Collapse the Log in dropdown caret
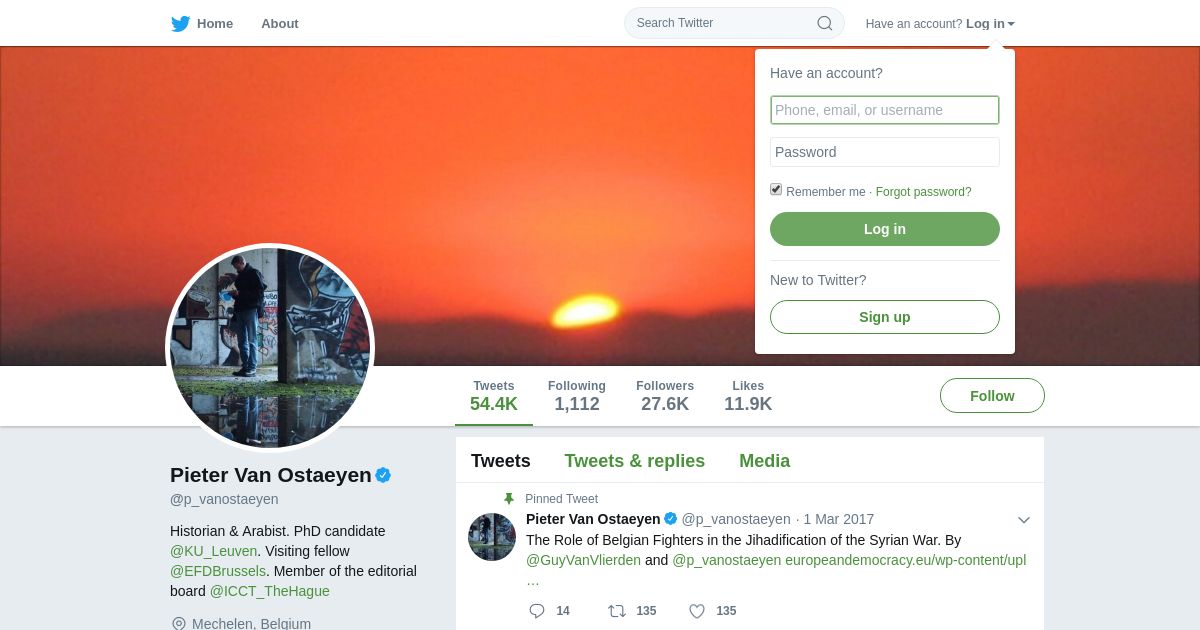 tap(1011, 24)
